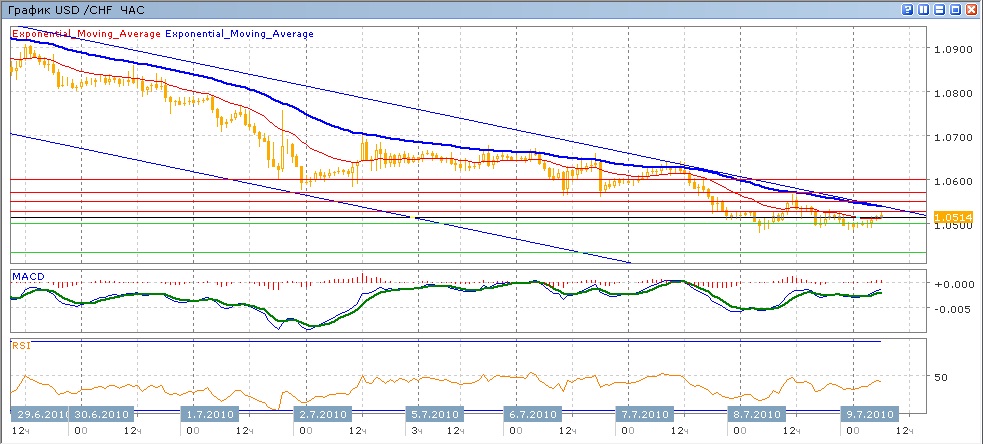Screen dimensions: 983x444
Task: Select the blue Exponential_Moving_Average legend label
Action: point(239,34)
